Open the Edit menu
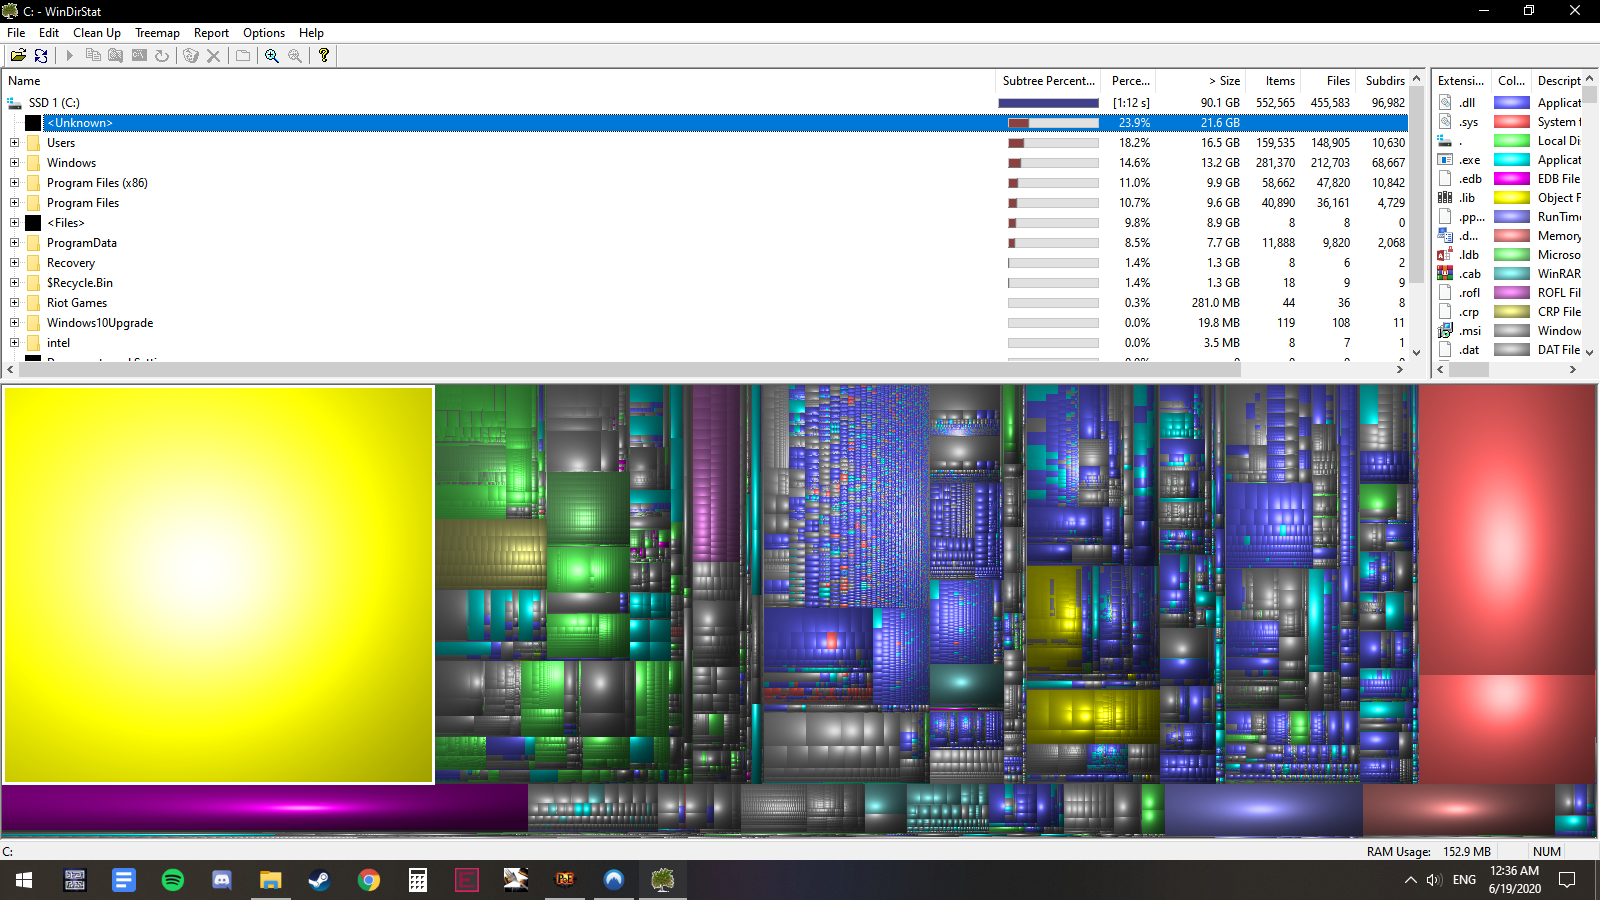 49,33
